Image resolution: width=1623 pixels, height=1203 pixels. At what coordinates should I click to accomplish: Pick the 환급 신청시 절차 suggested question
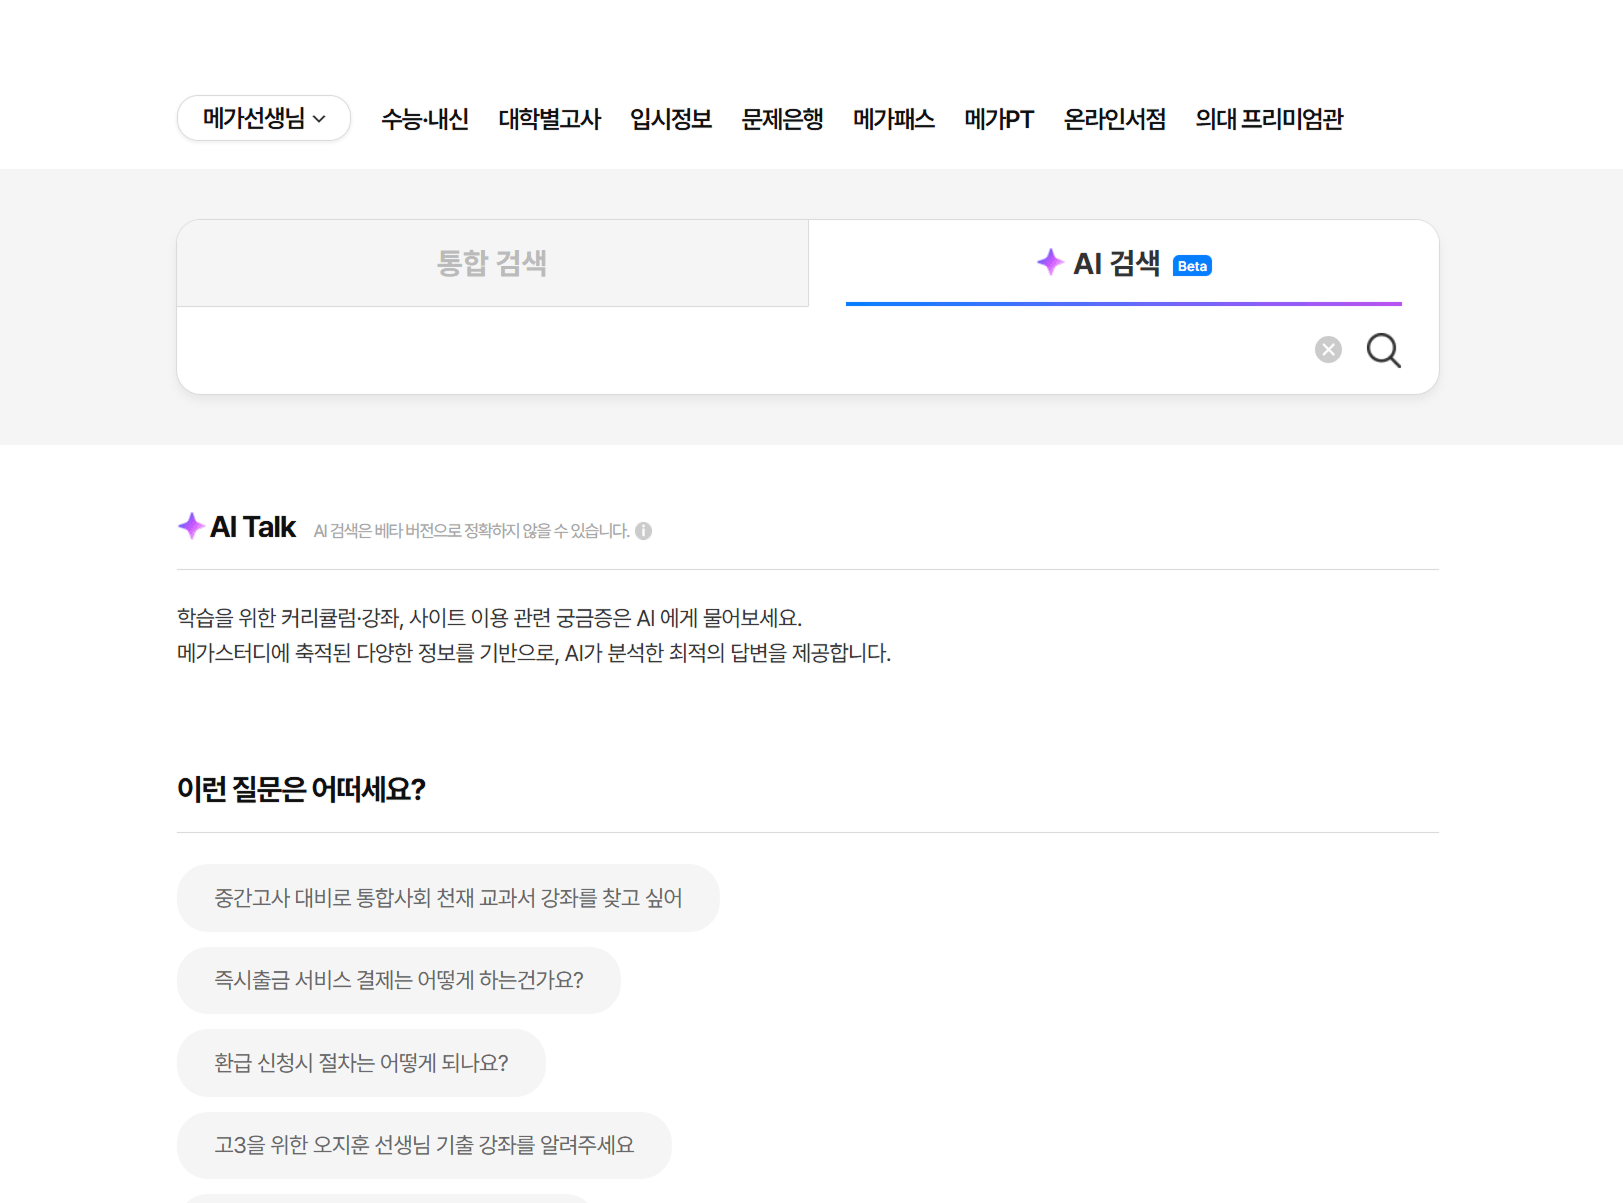coord(361,1063)
